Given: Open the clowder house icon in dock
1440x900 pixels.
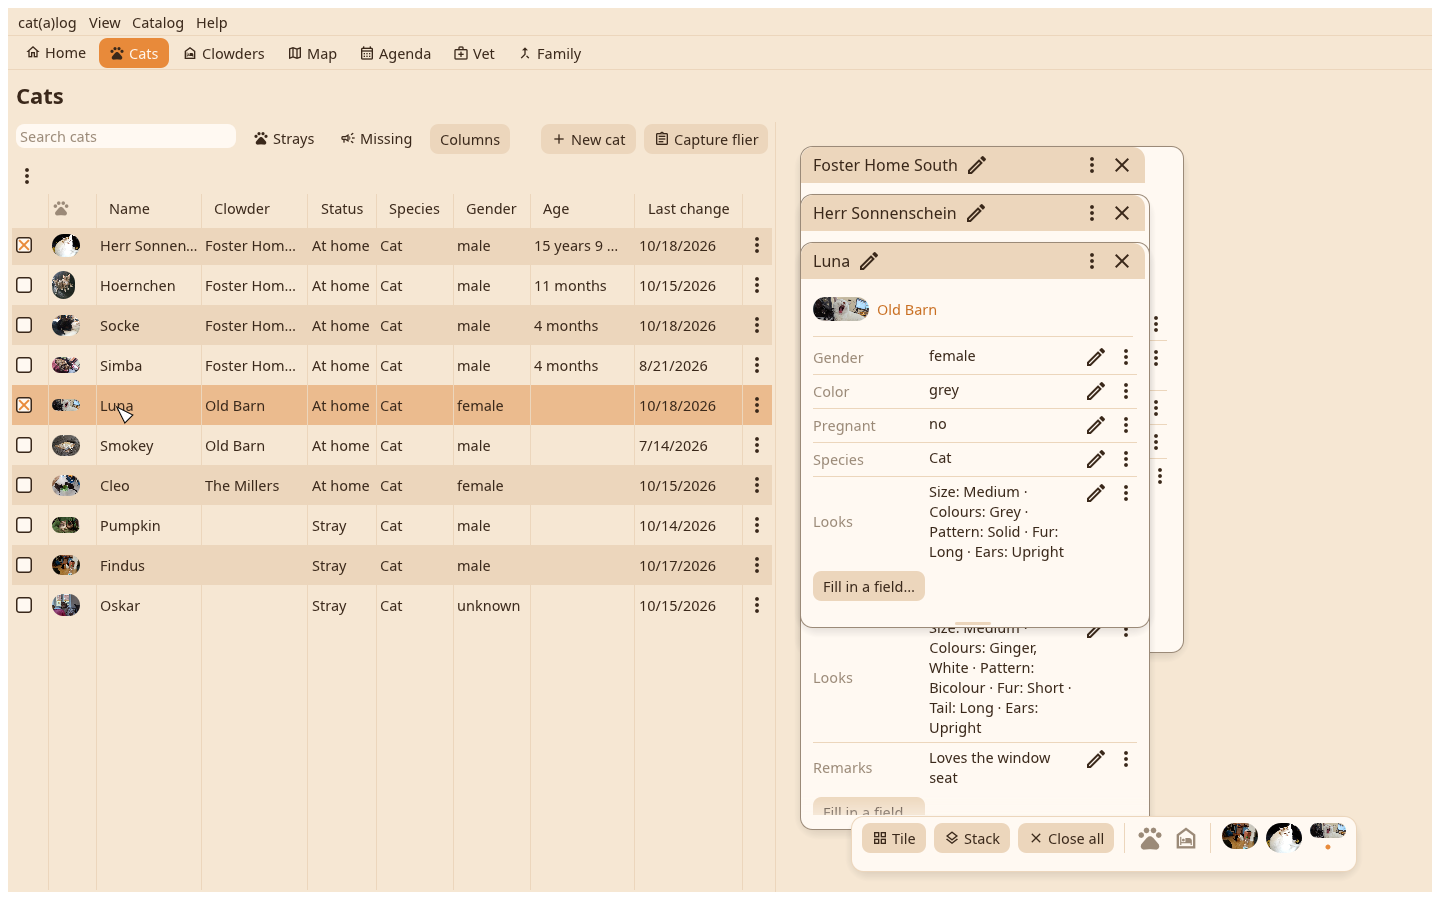Looking at the screenshot, I should pyautogui.click(x=1186, y=838).
